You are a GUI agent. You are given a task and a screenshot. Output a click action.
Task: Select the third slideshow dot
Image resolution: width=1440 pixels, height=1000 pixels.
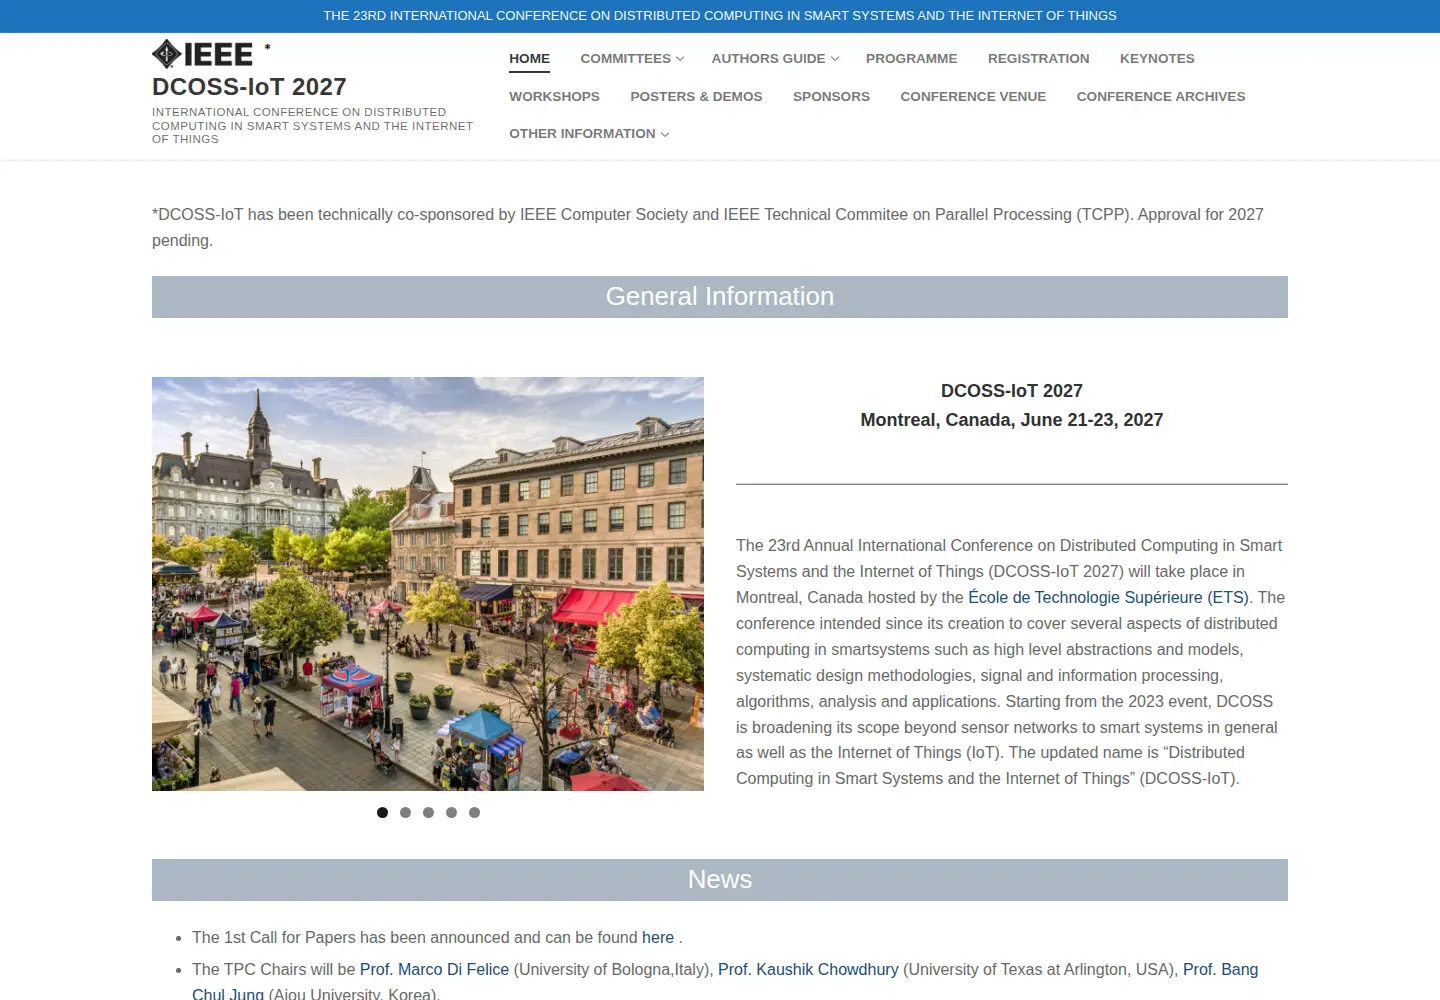pos(428,812)
